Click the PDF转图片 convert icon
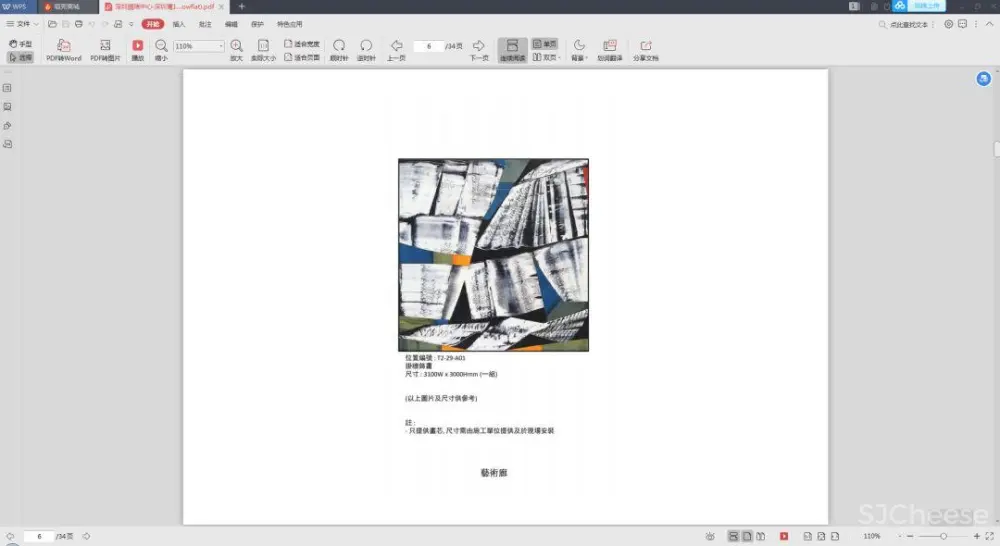This screenshot has width=1000, height=546. click(105, 46)
